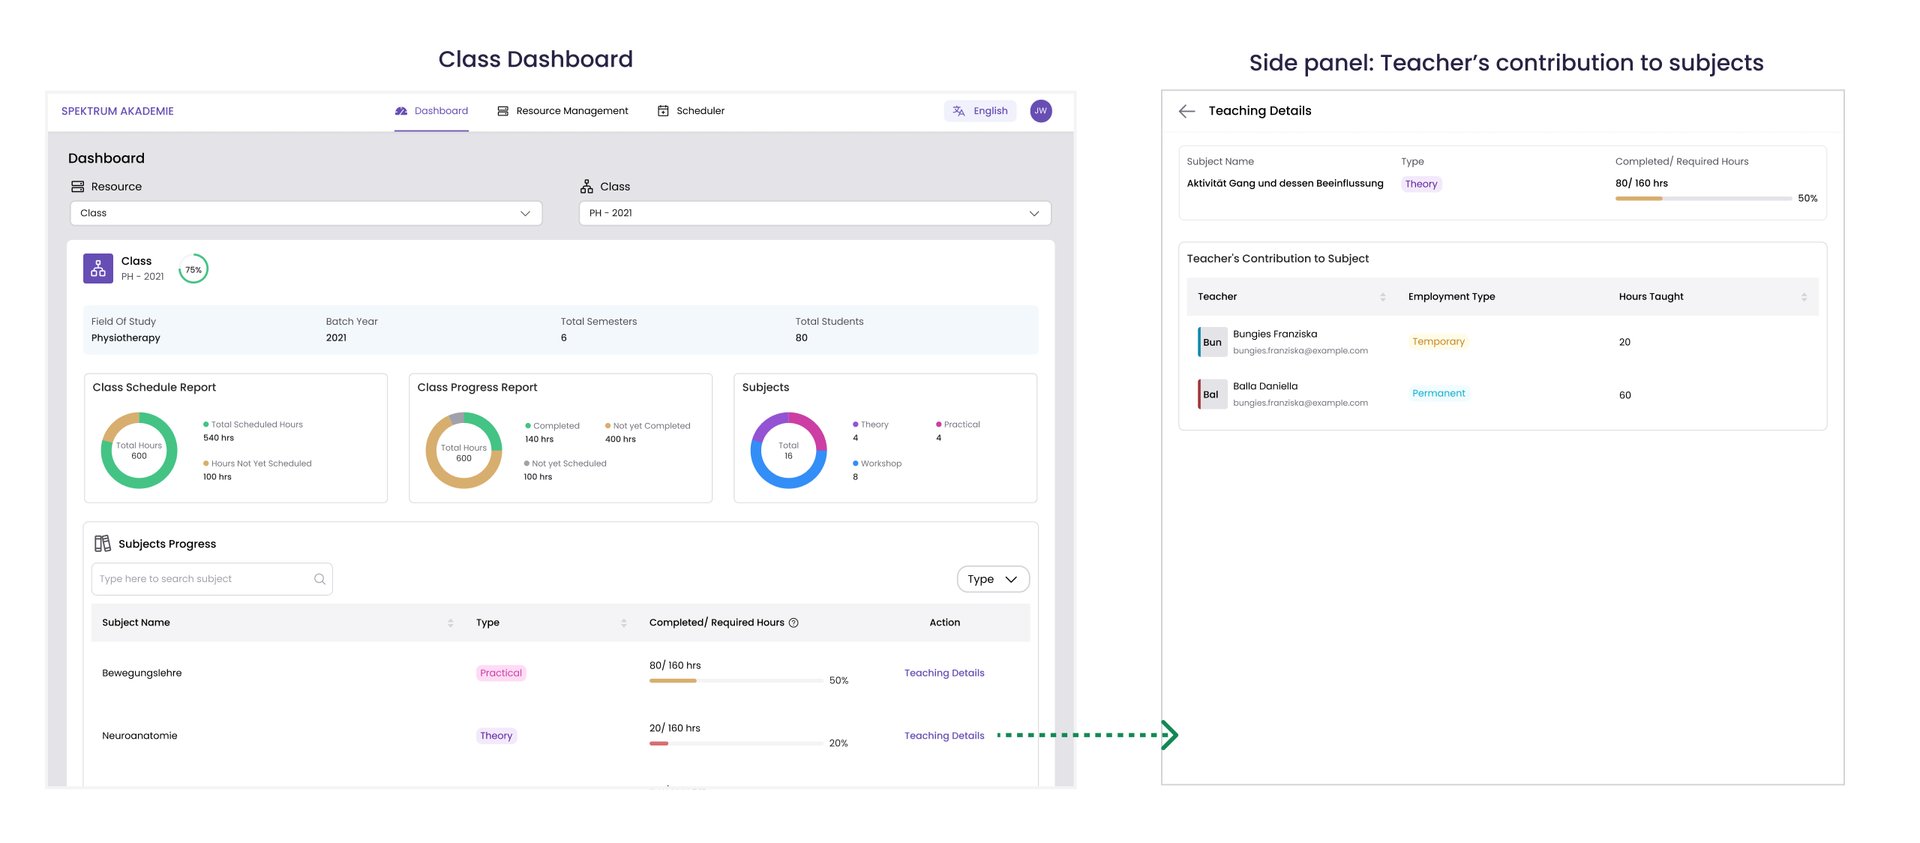Click the Bal teacher avatar
The image size is (1920, 843).
click(x=1212, y=394)
